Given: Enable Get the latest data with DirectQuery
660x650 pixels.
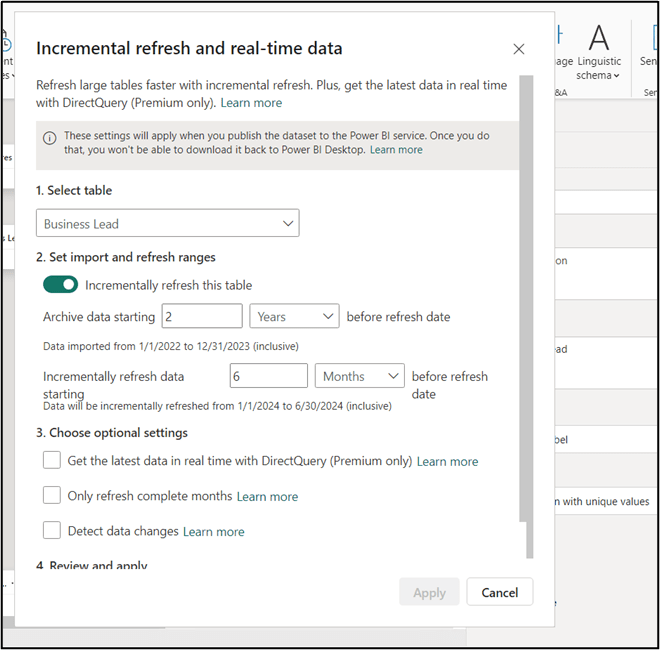Looking at the screenshot, I should (52, 461).
